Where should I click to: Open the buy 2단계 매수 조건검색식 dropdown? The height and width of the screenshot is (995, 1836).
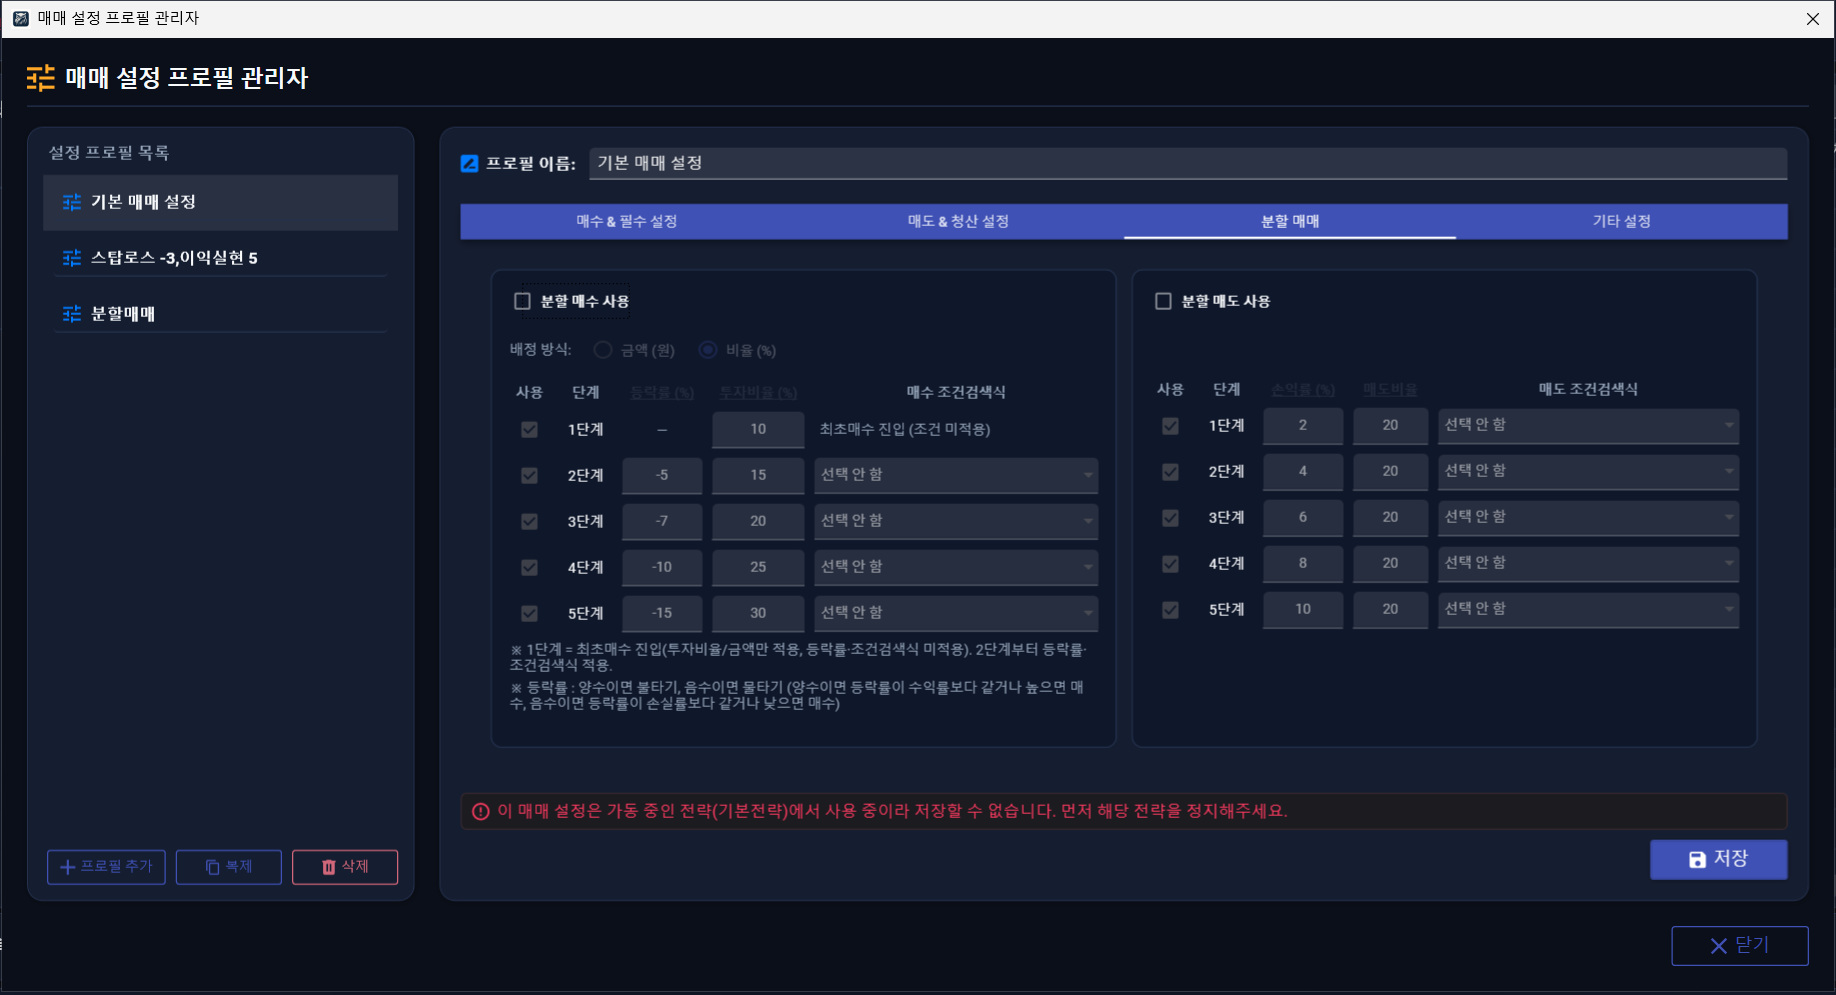[x=956, y=475]
